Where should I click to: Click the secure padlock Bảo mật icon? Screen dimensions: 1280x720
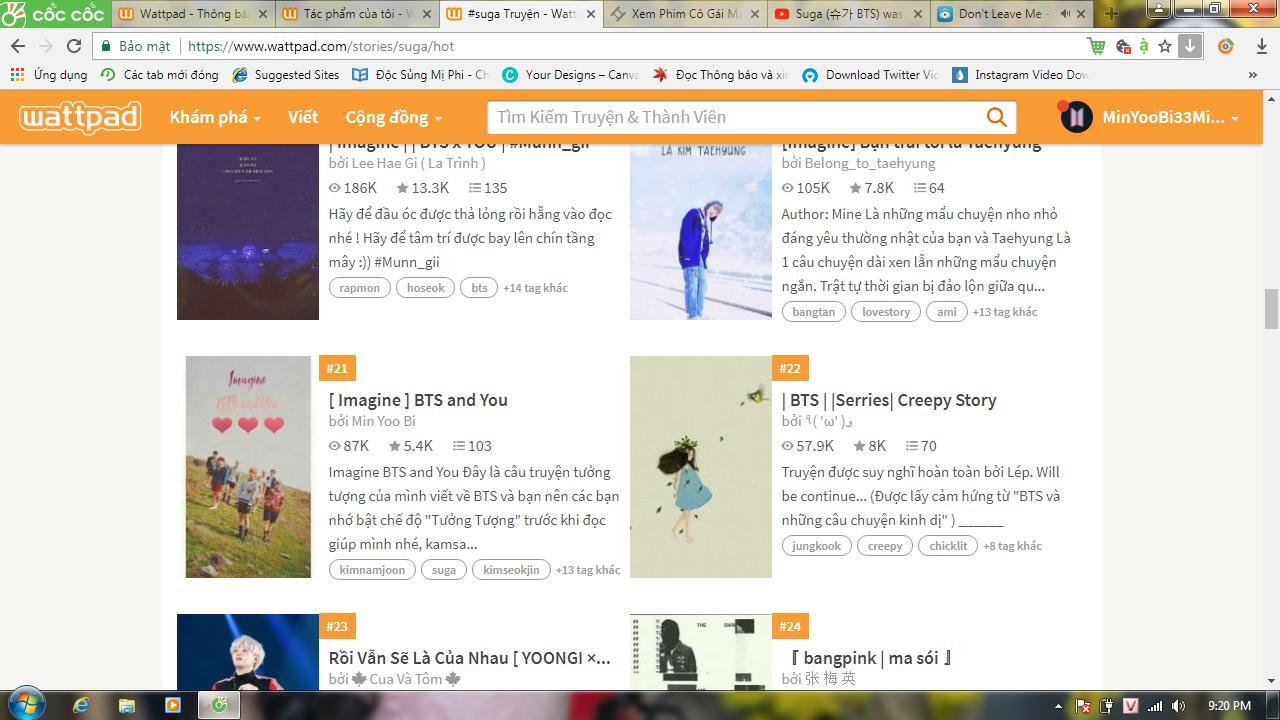[106, 46]
